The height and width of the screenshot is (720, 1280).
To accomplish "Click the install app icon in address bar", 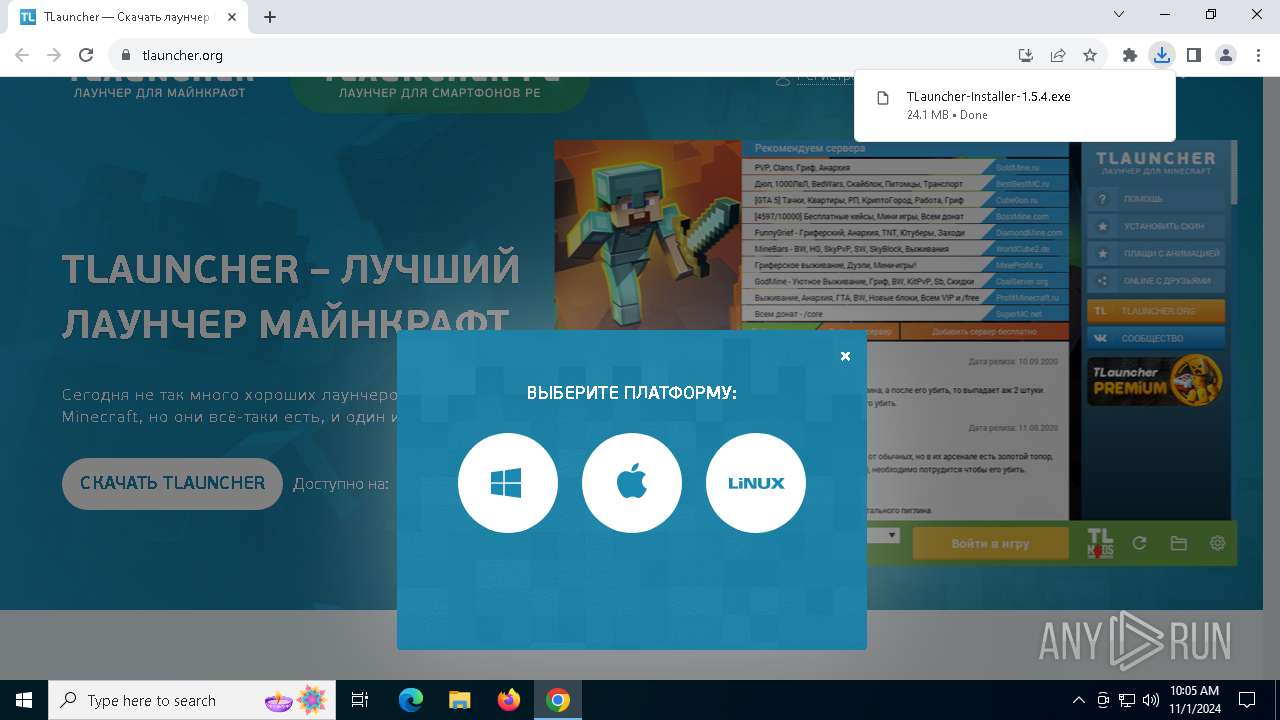I will (x=1025, y=55).
